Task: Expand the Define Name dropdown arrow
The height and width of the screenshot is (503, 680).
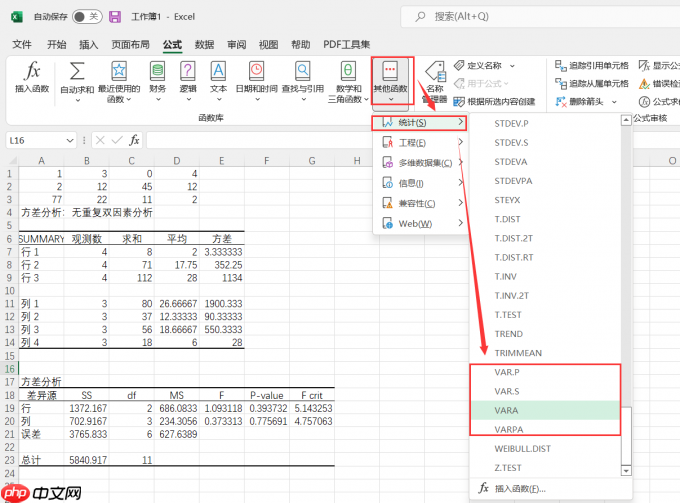Action: pyautogui.click(x=512, y=66)
